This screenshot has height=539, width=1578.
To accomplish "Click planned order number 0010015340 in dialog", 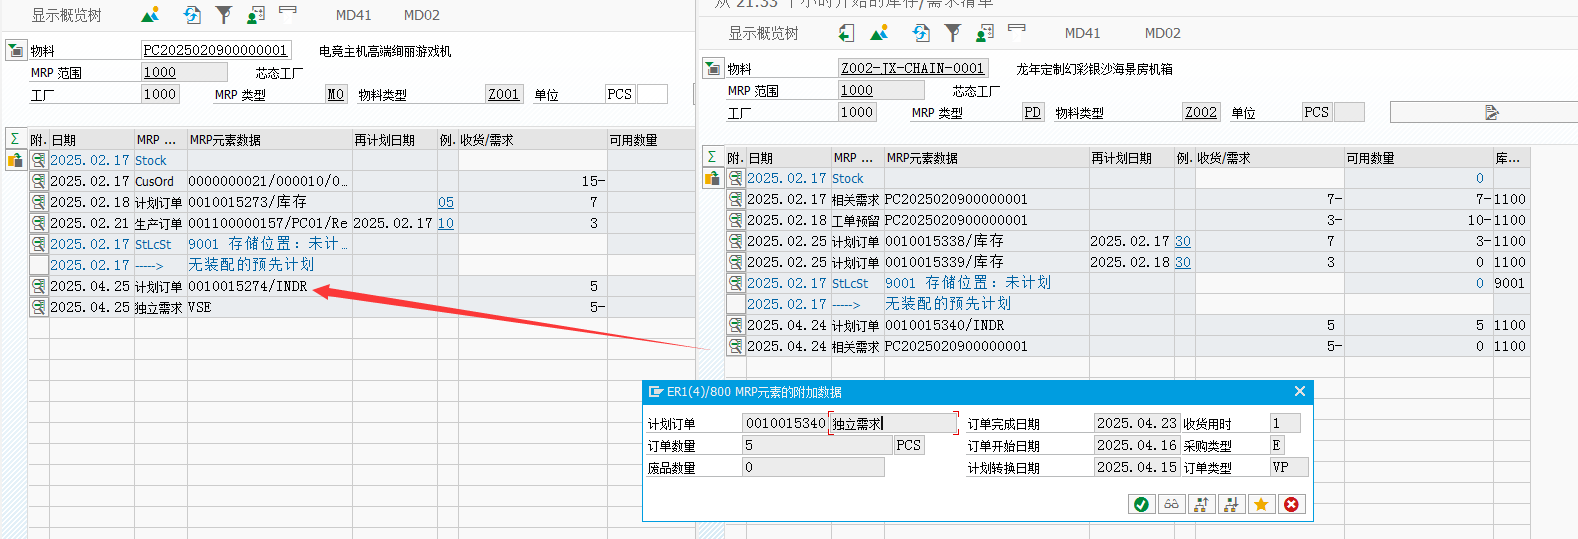I will tap(785, 423).
